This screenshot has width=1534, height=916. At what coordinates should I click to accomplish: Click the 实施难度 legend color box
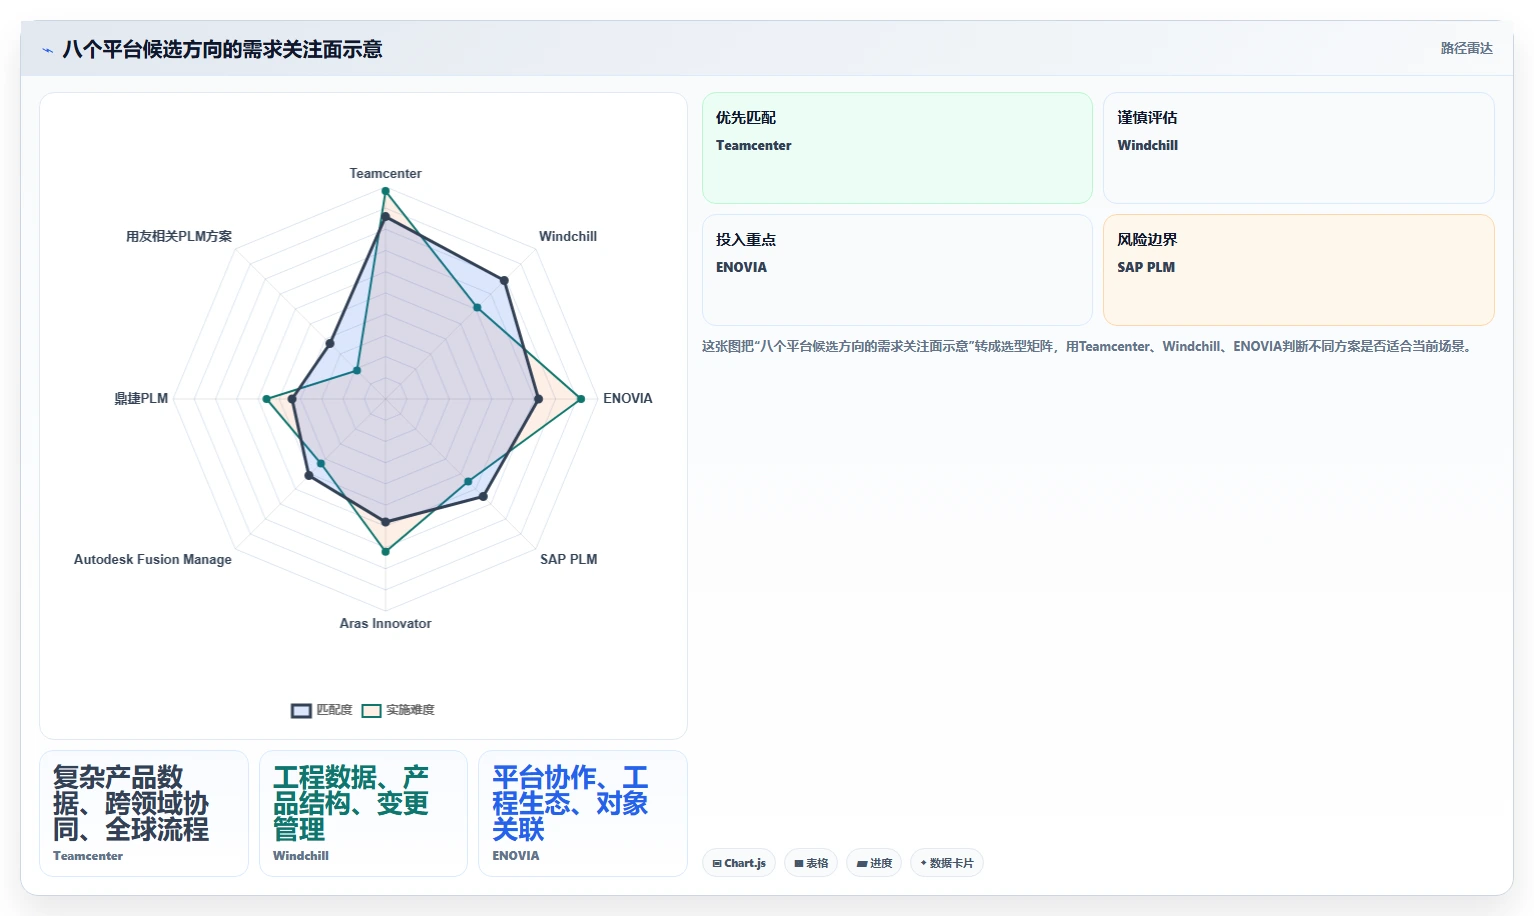pyautogui.click(x=371, y=710)
